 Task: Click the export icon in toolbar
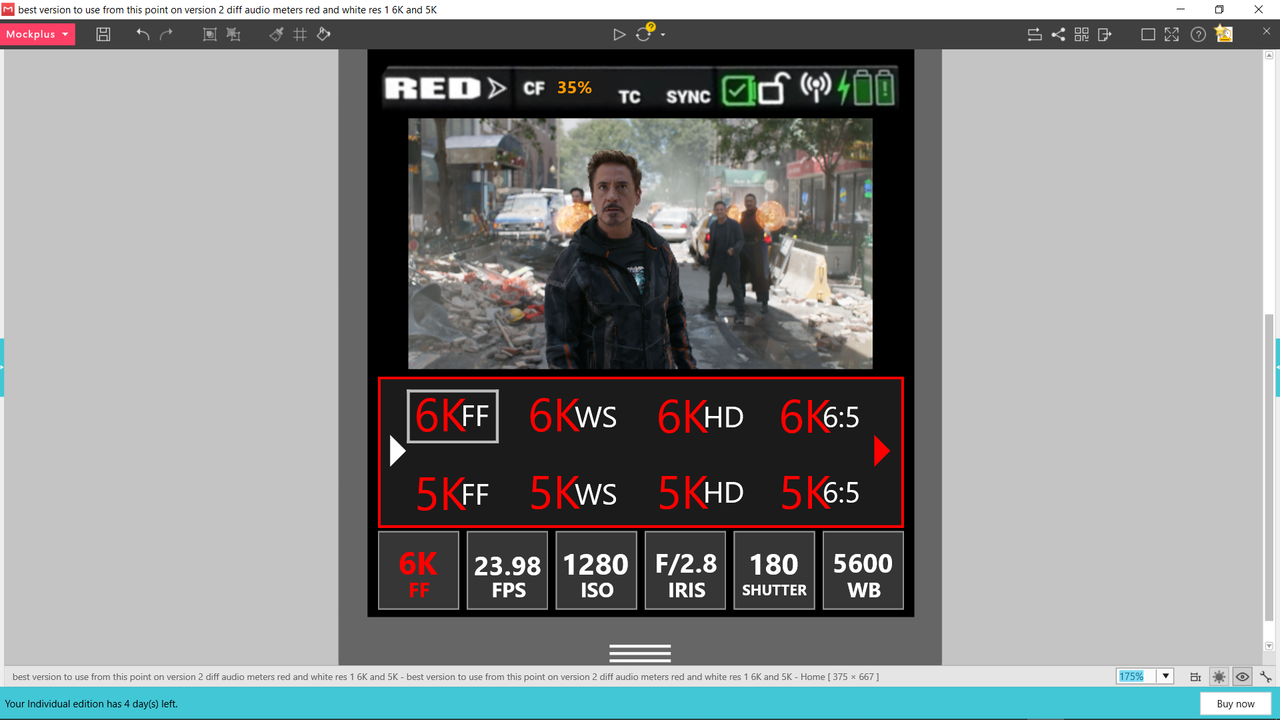point(1104,34)
